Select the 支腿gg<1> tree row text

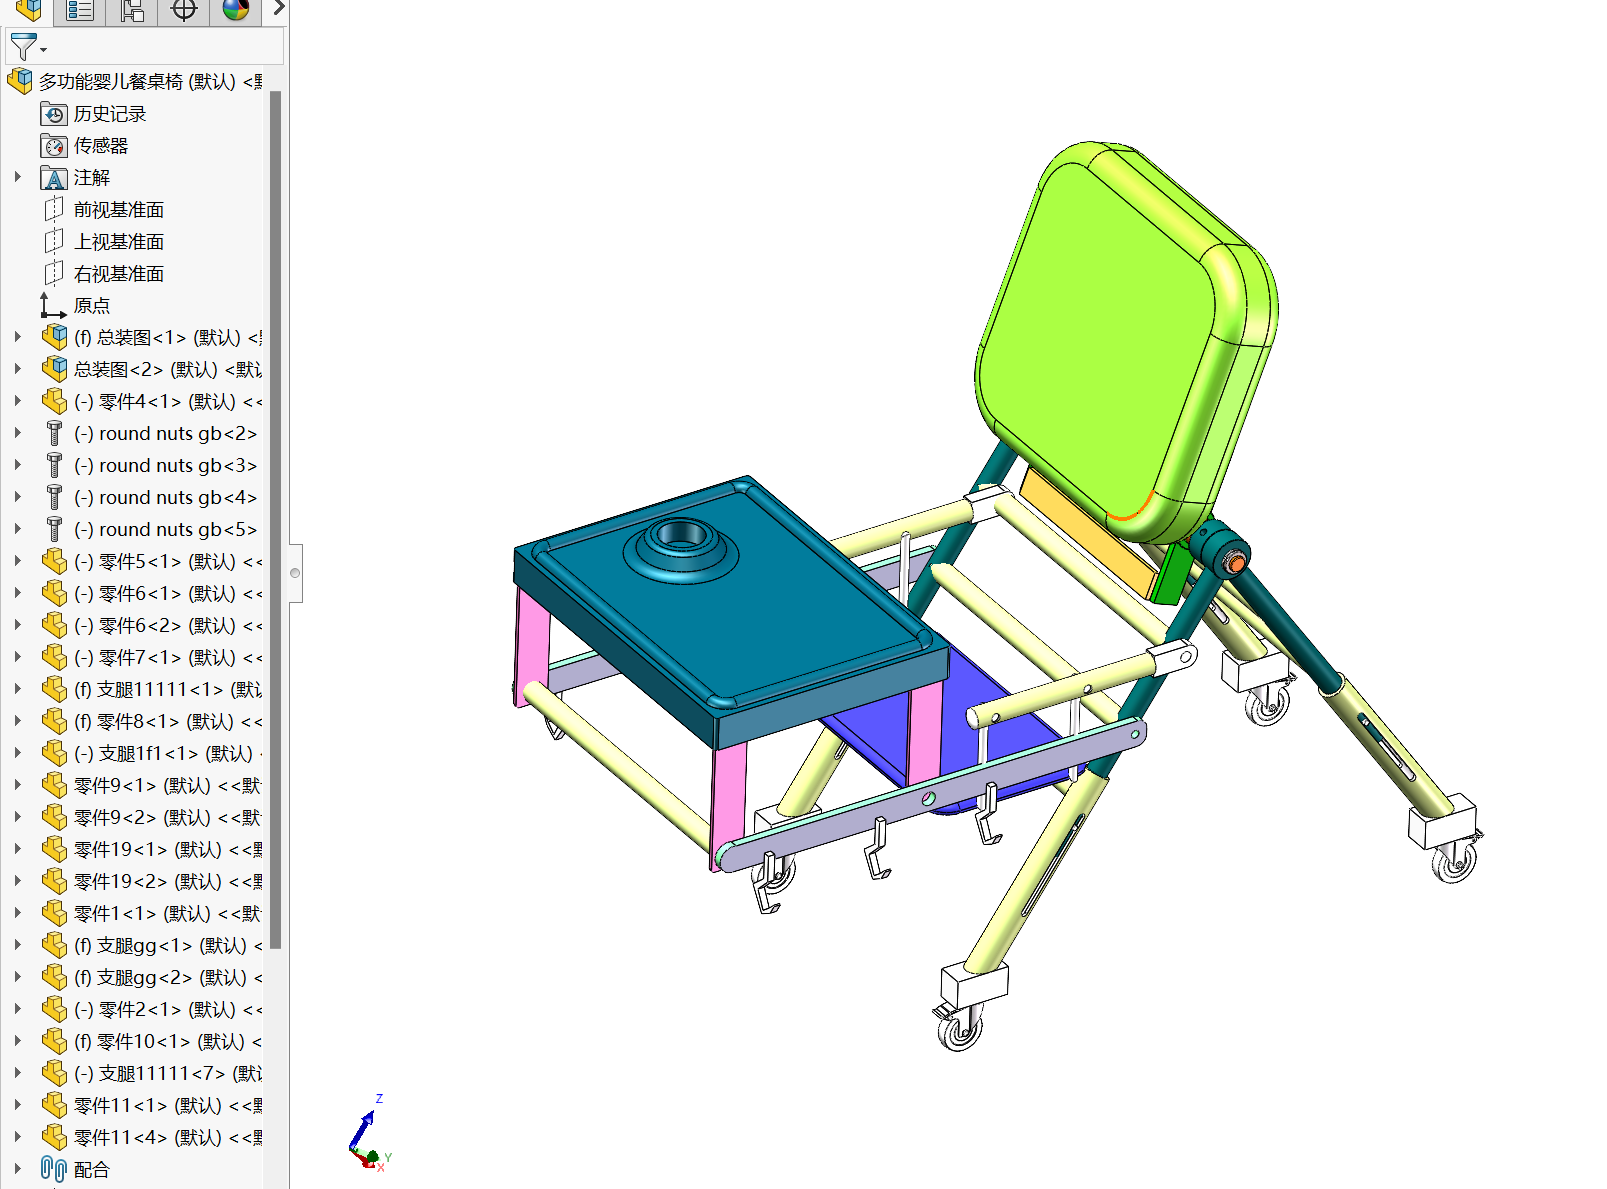pyautogui.click(x=168, y=945)
